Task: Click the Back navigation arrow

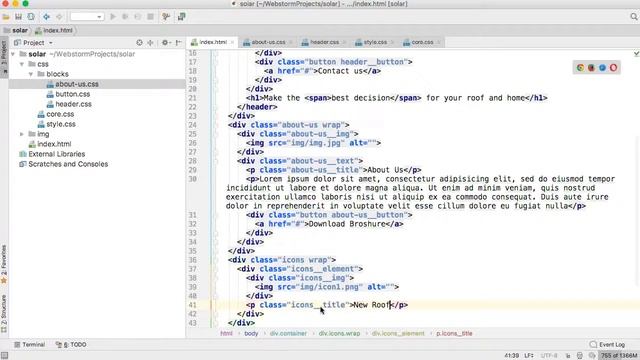Action: tap(47, 17)
